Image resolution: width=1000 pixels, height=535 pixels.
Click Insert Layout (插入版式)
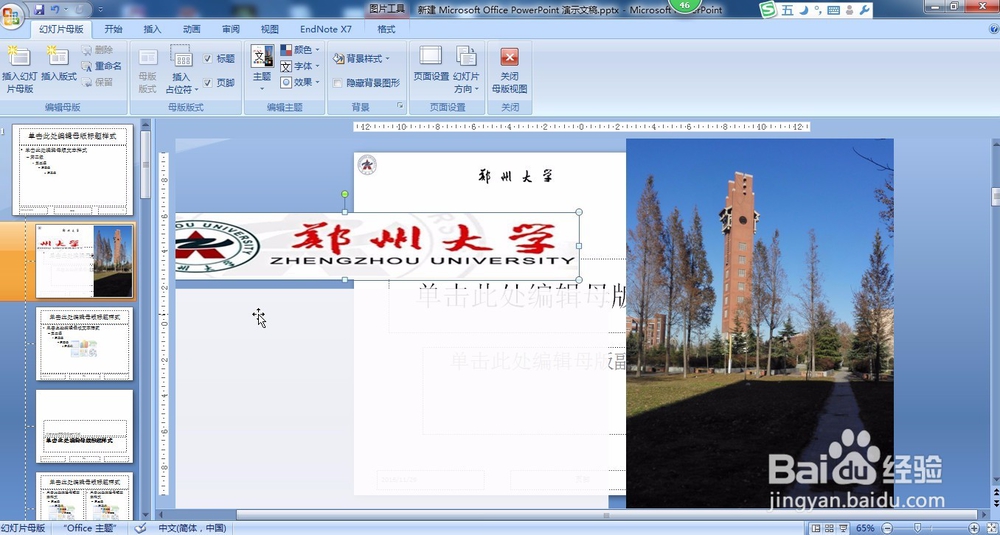pos(59,64)
